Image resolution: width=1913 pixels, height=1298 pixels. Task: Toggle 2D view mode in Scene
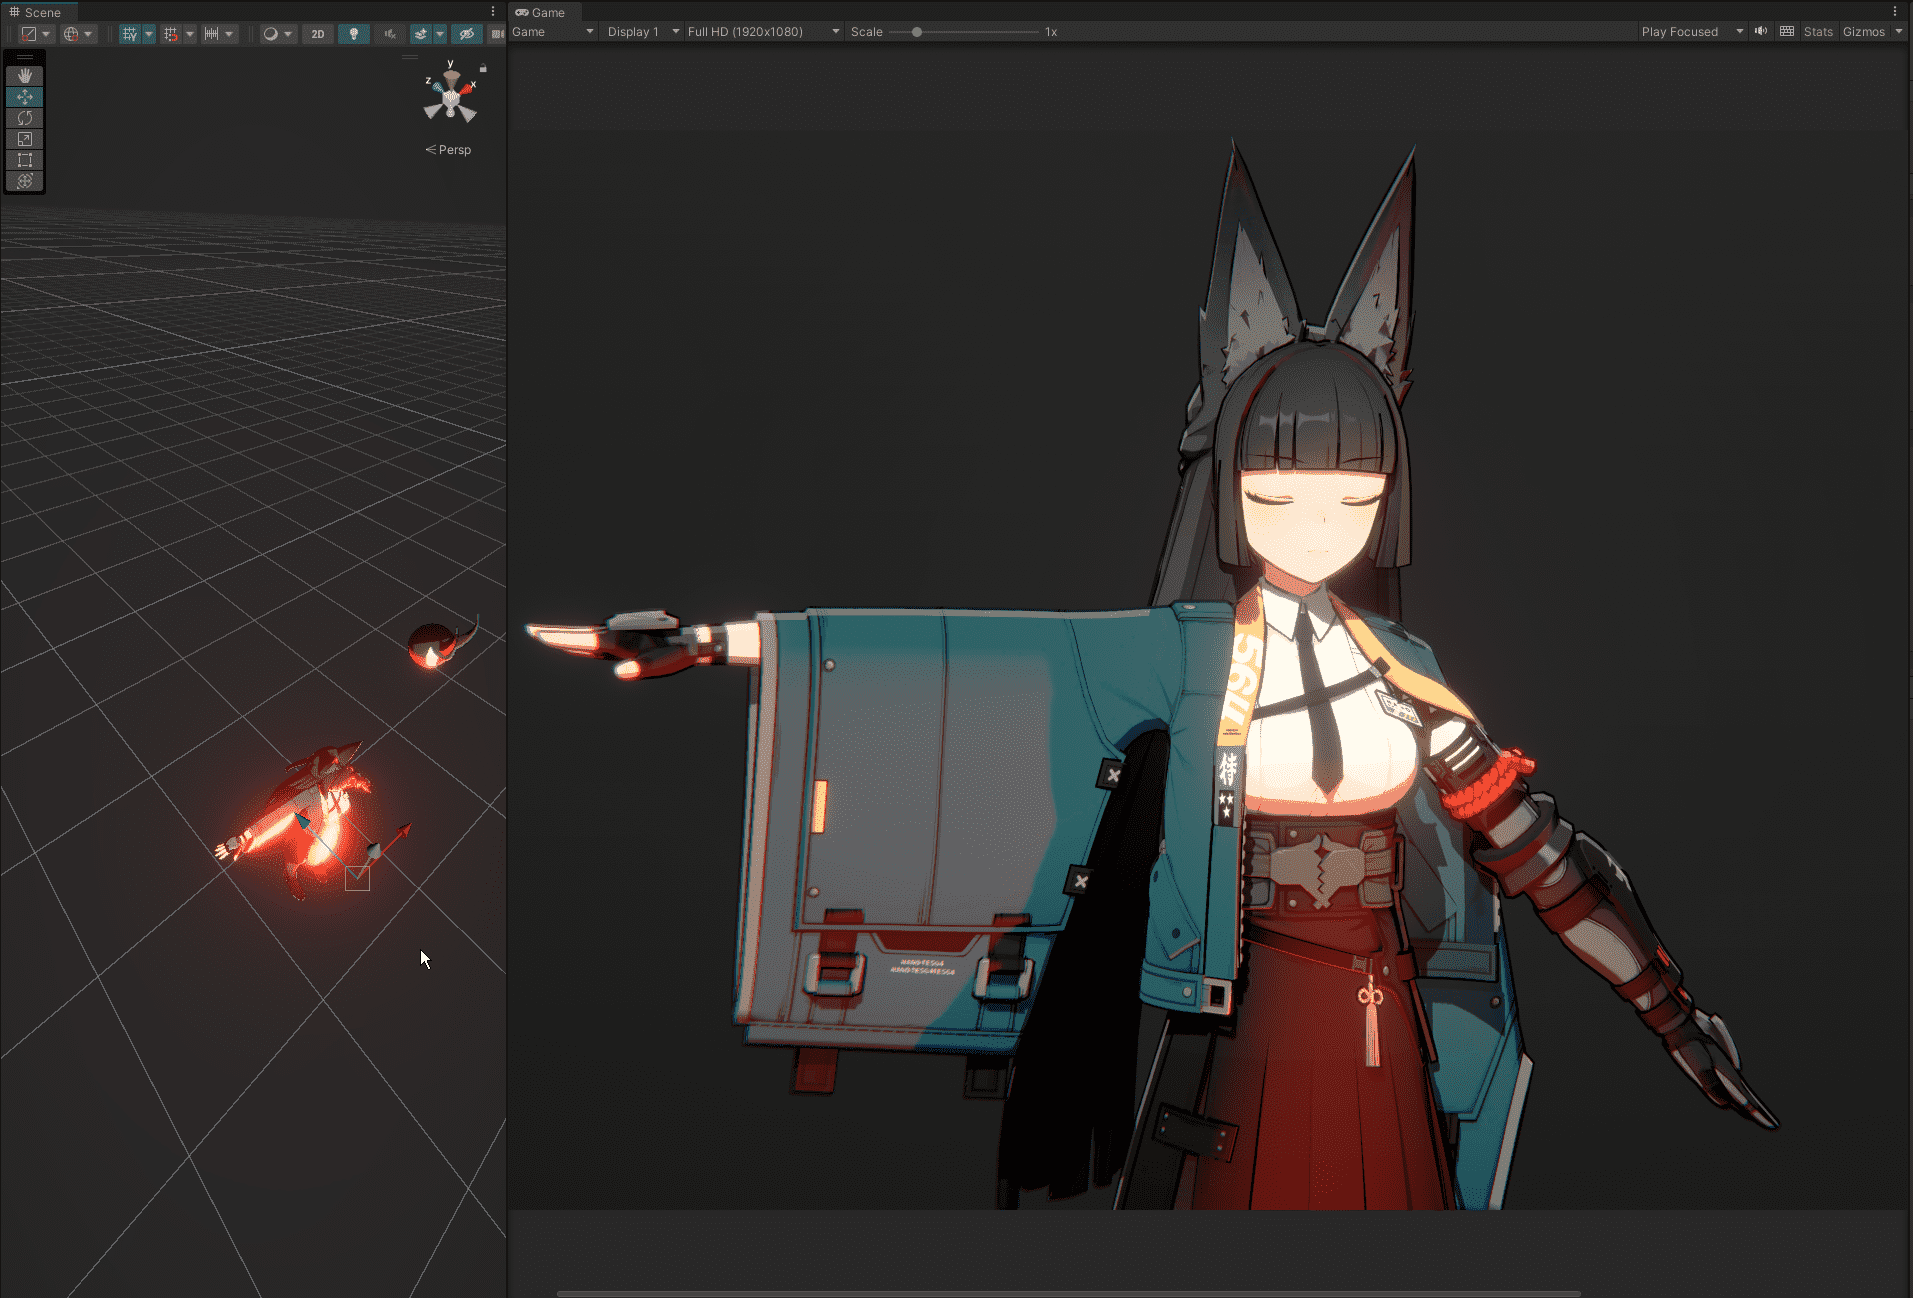pos(318,34)
